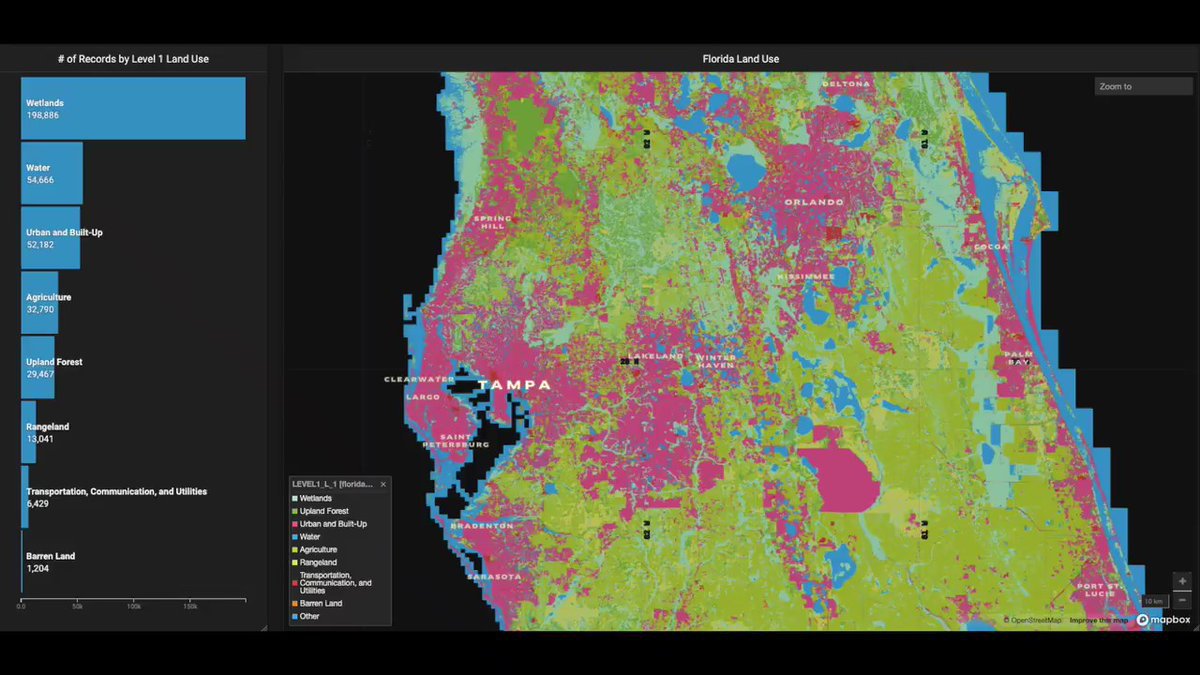
Task: Select the Agriculture bar in the chart
Action: 40,303
